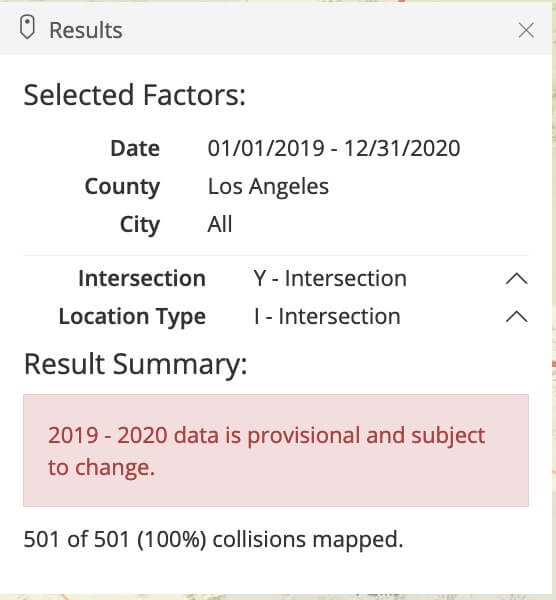Image resolution: width=556 pixels, height=600 pixels.
Task: Click the Intersection factor label
Action: point(142,278)
